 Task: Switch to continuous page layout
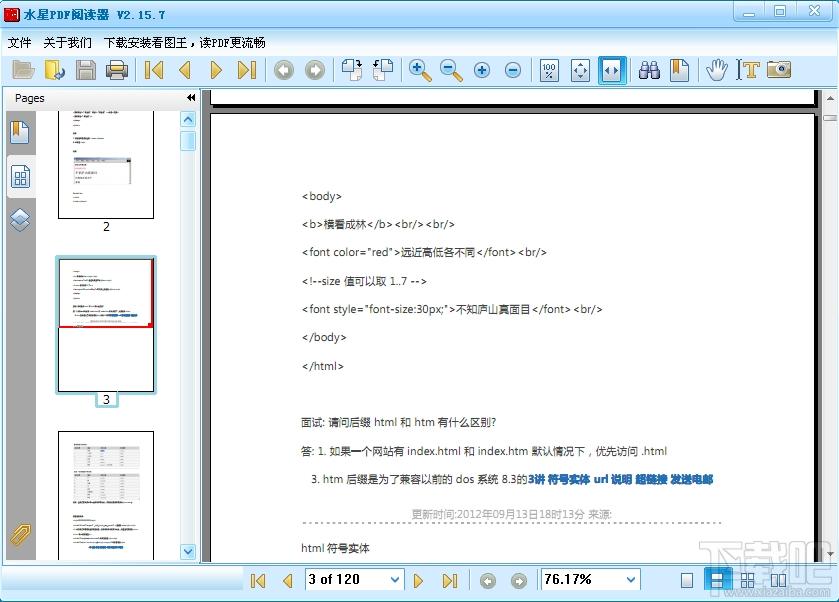point(717,580)
